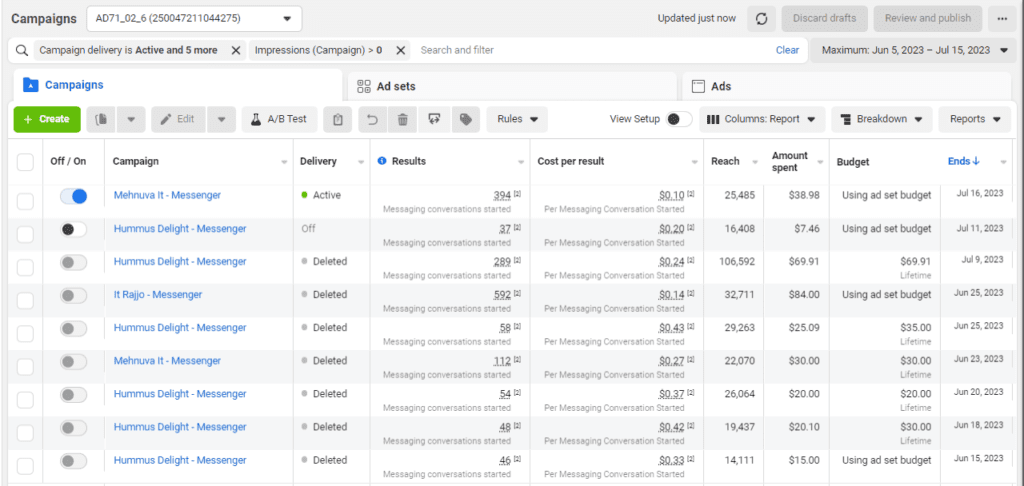Switch to the Campaigns tab
The width and height of the screenshot is (1024, 486).
coord(178,86)
